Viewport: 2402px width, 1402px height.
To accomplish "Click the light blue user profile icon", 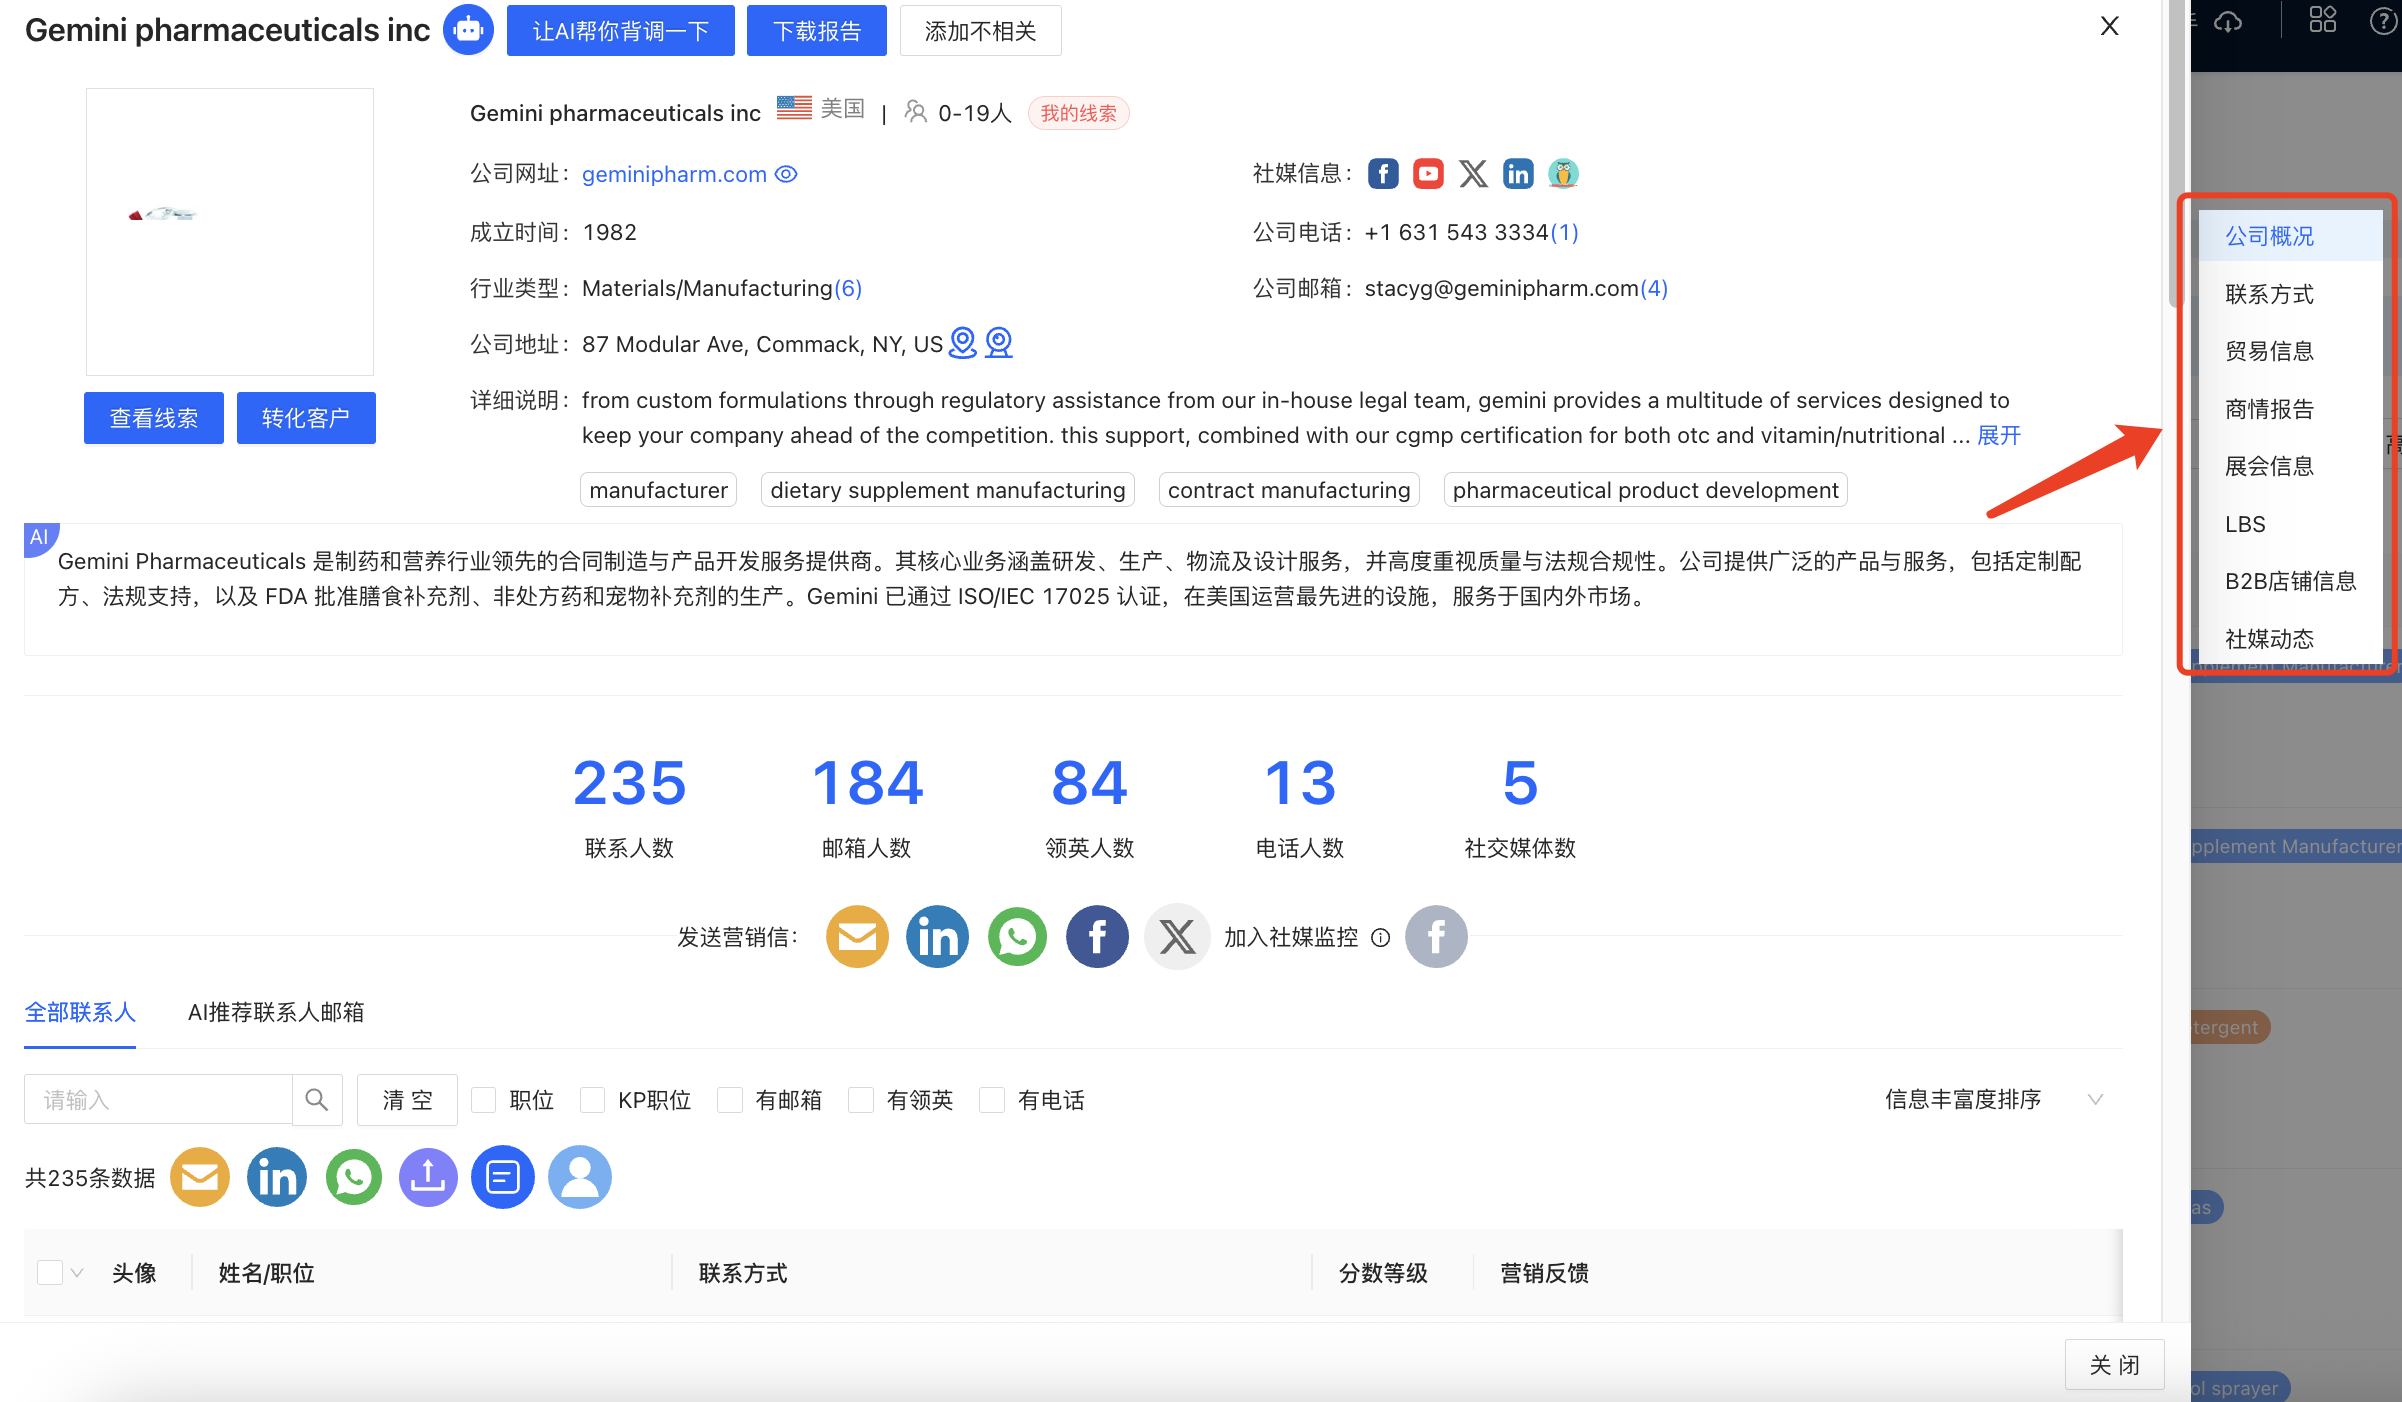I will (x=580, y=1177).
